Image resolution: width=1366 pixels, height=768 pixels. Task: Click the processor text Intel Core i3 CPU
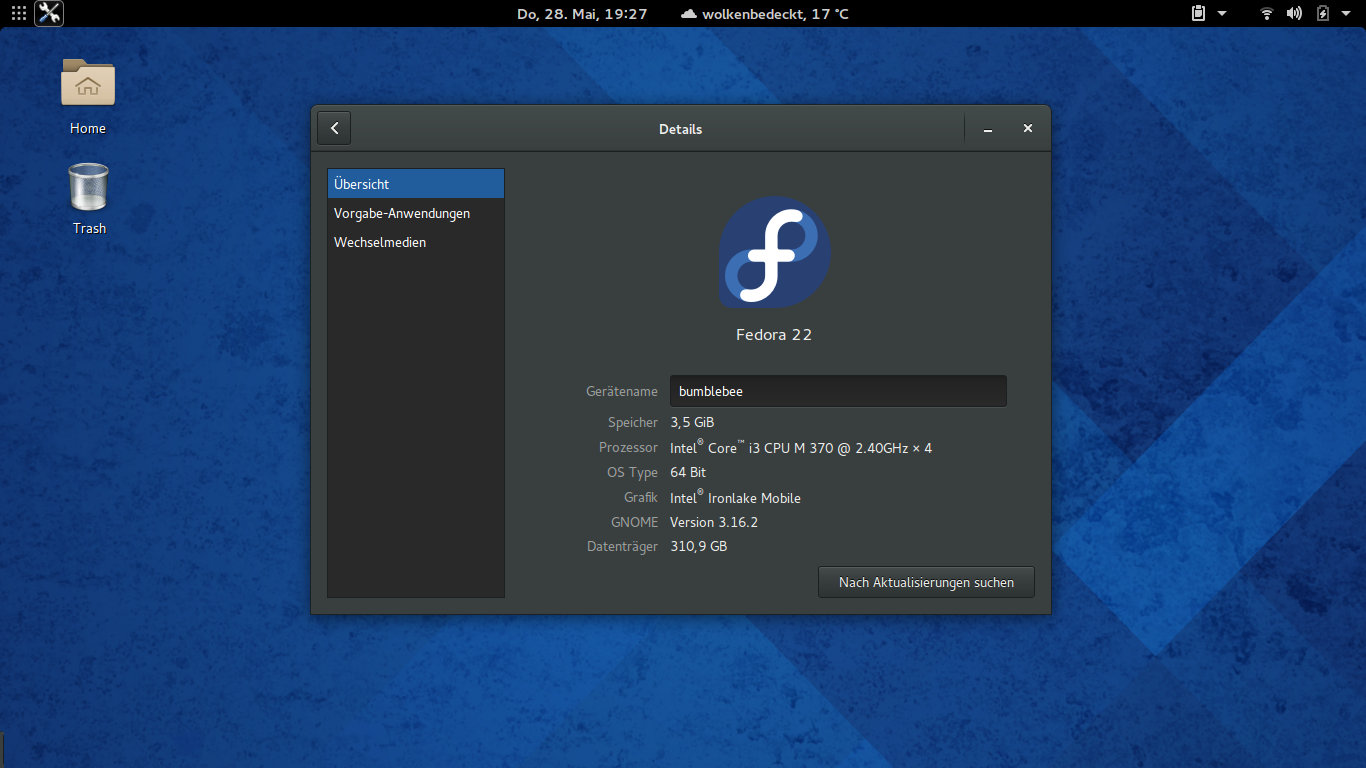coord(801,447)
